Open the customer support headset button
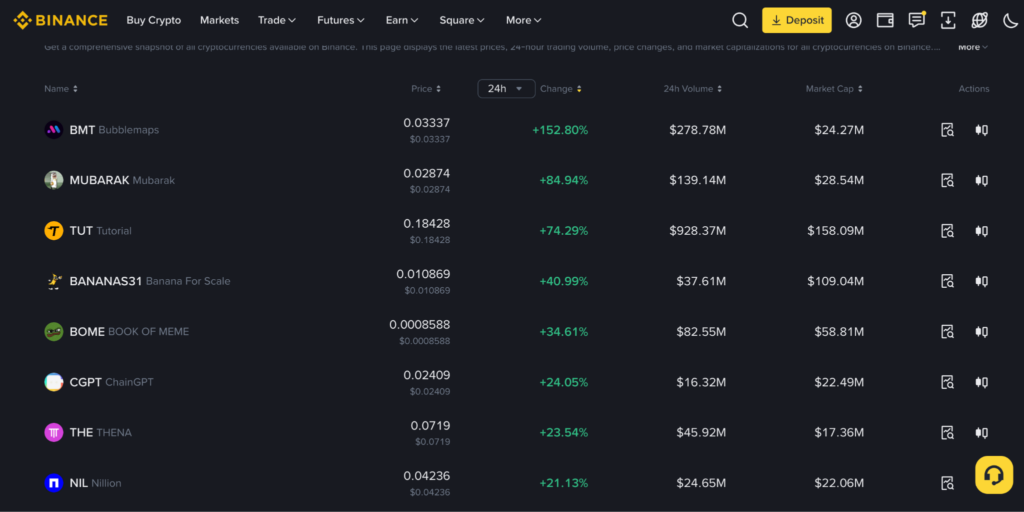This screenshot has height=512, width=1024. [994, 475]
